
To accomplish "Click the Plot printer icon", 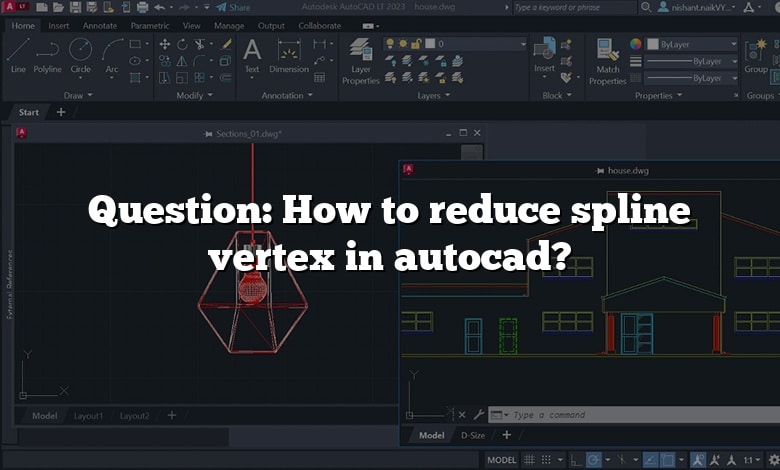I will pos(142,7).
